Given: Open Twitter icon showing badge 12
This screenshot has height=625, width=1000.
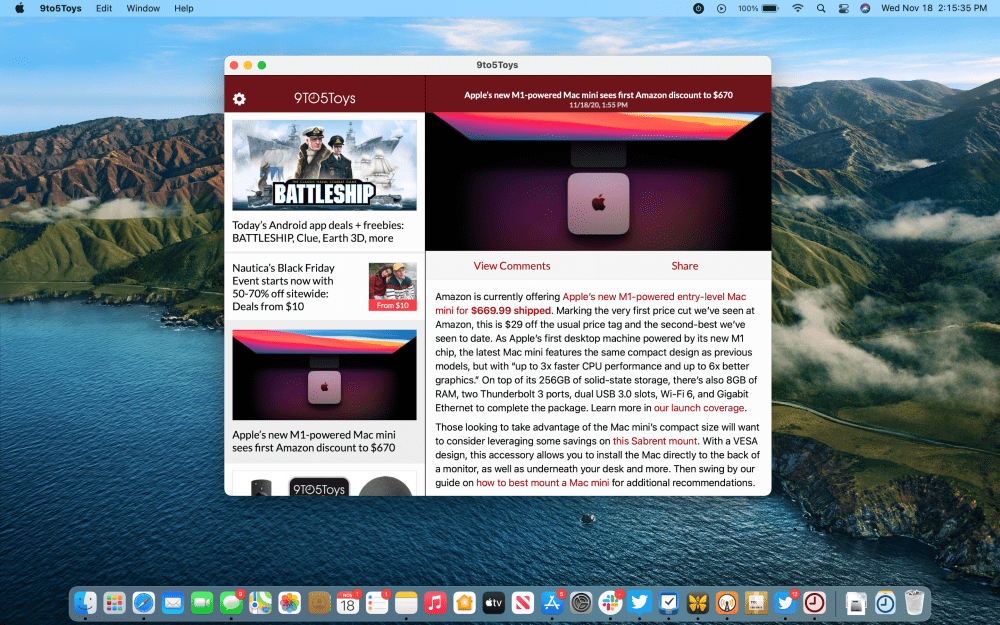Looking at the screenshot, I should pyautogui.click(x=786, y=602).
